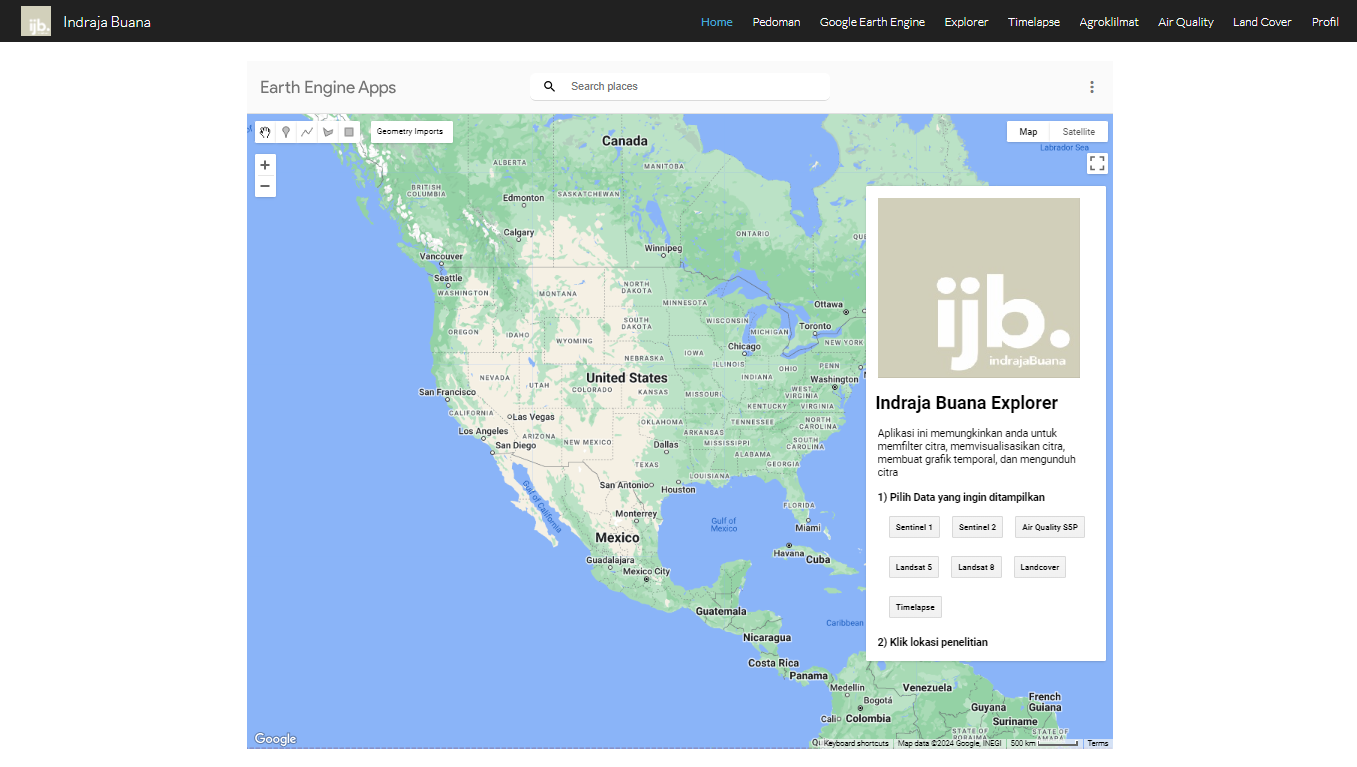Viewport: 1357px width, 767px height.
Task: Open the three-dot options menu
Action: click(1092, 87)
